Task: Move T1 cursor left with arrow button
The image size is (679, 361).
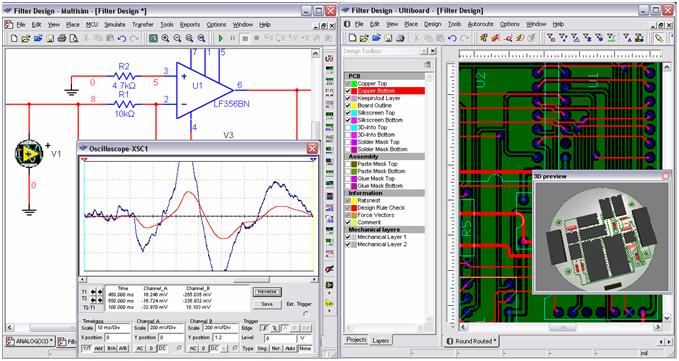Action: point(93,292)
